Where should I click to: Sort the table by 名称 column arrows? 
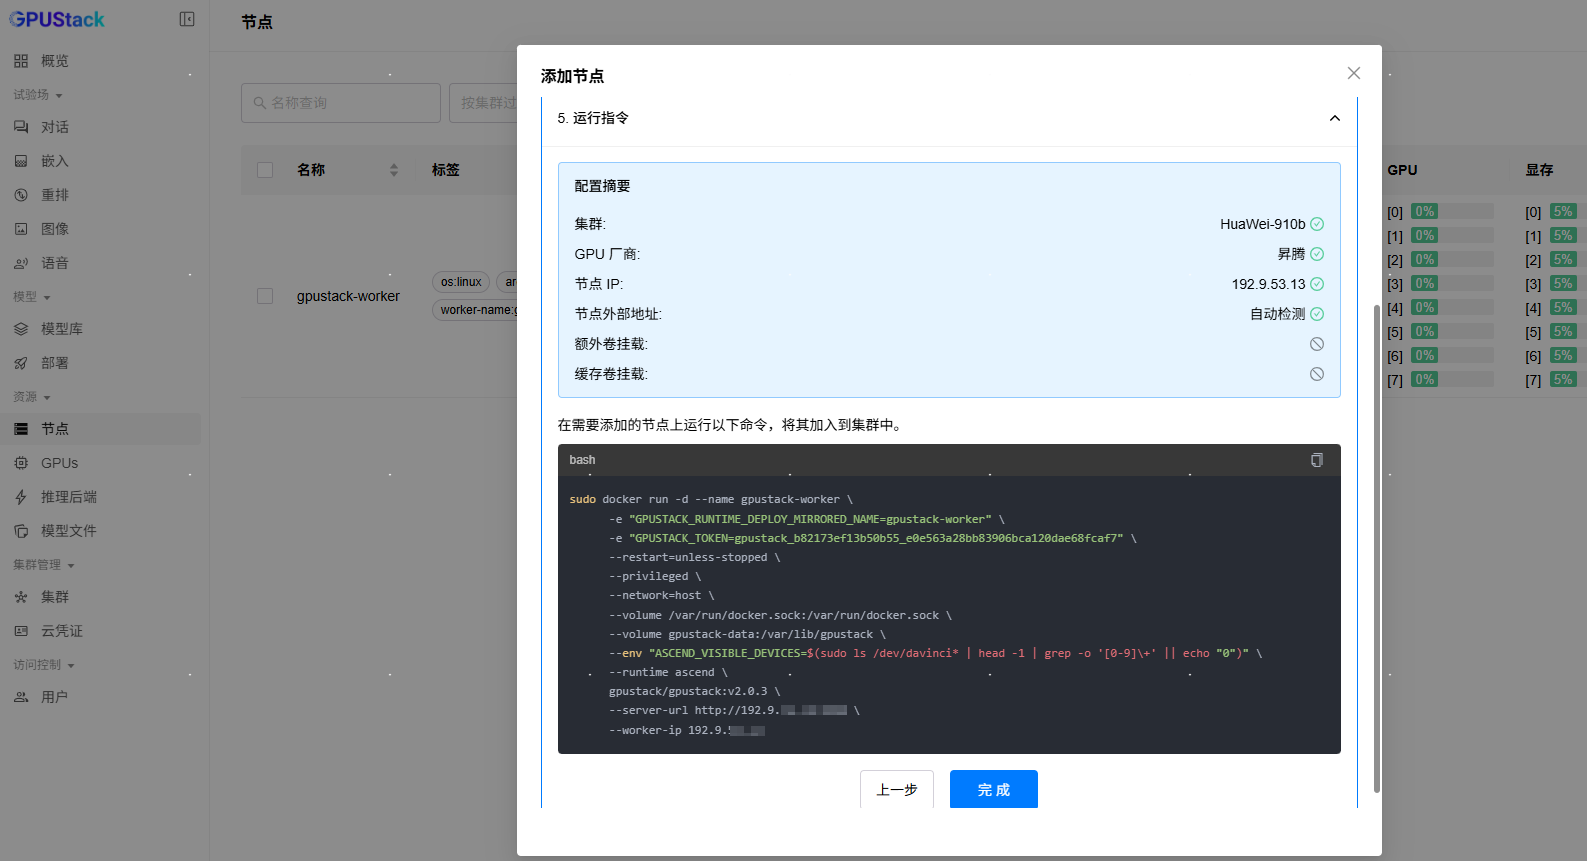pos(394,170)
